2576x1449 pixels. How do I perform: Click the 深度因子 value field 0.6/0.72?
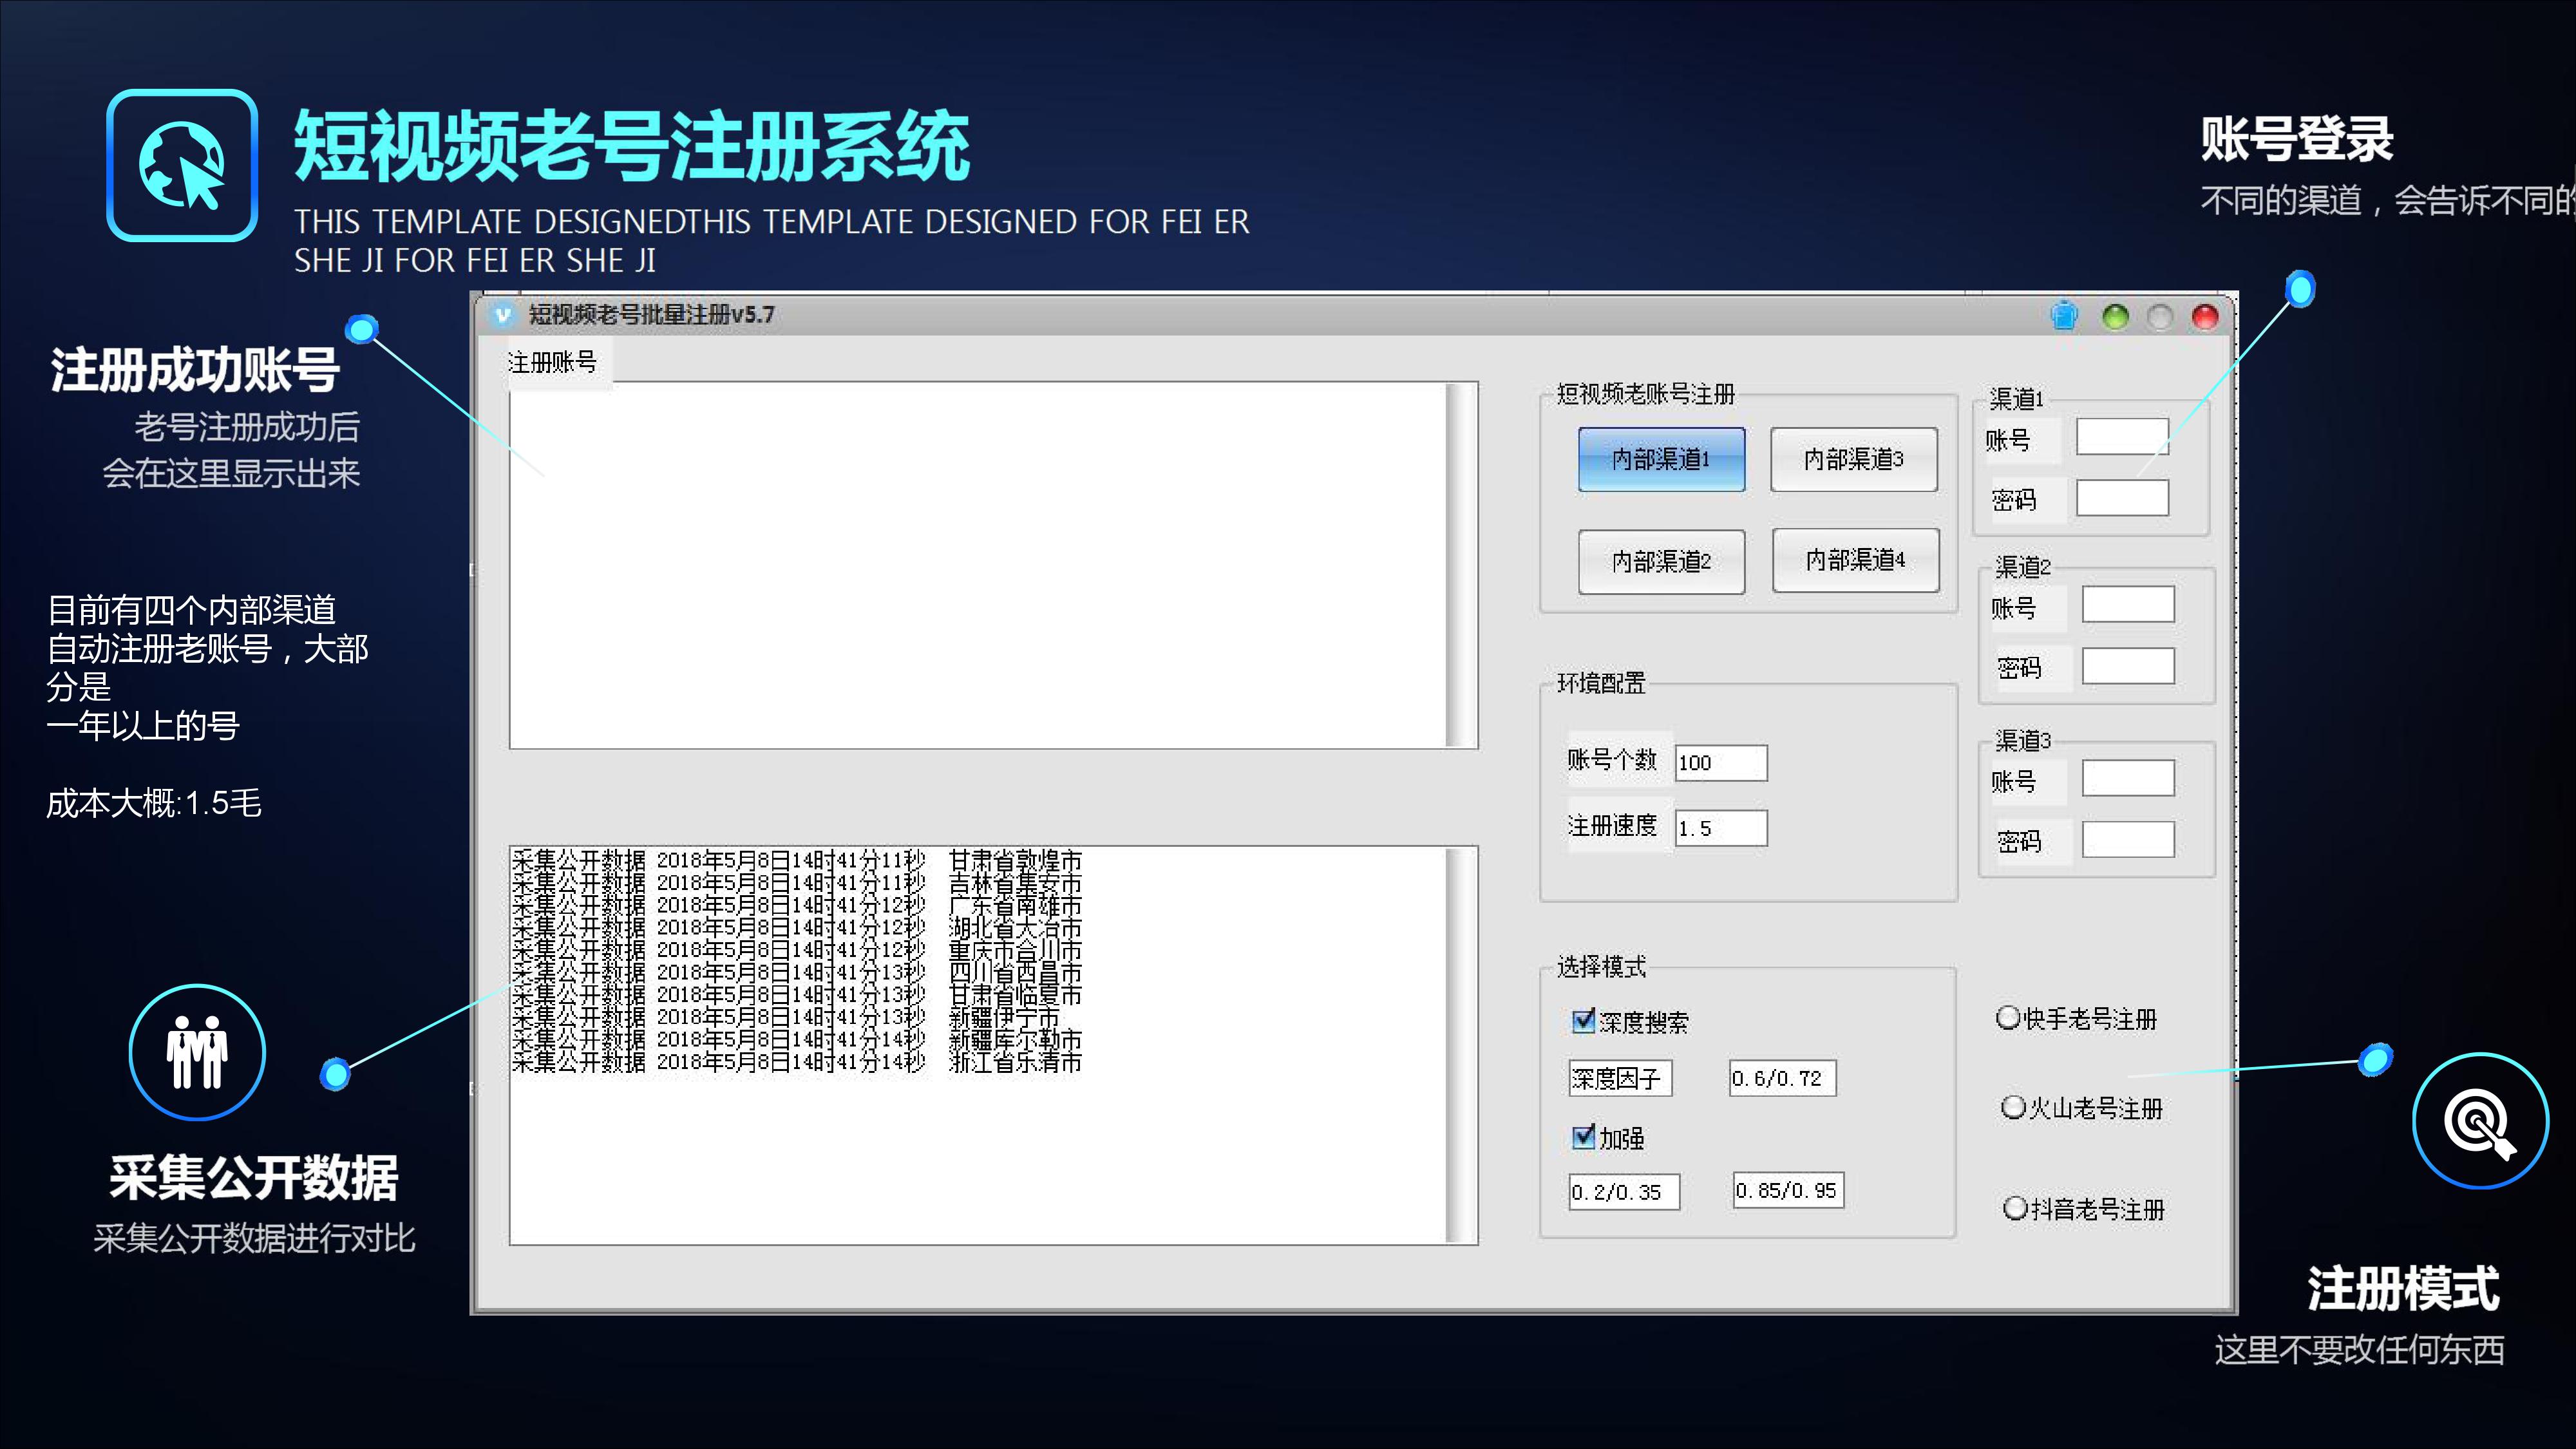coord(1783,1078)
